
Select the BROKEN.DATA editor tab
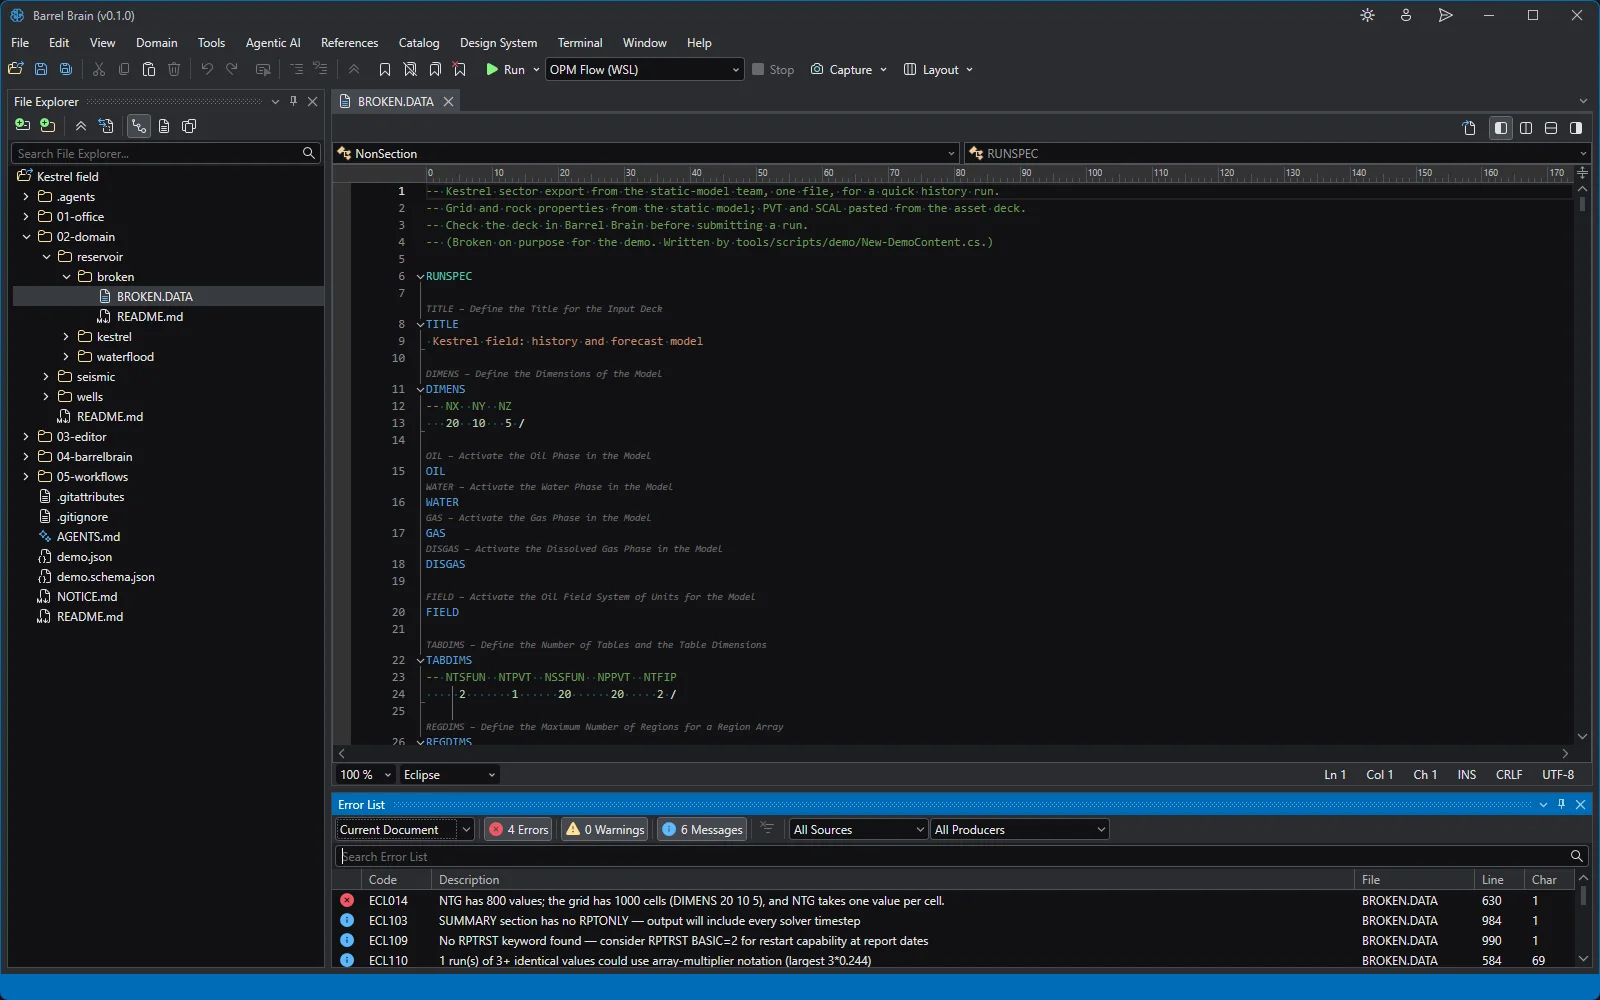pos(396,101)
